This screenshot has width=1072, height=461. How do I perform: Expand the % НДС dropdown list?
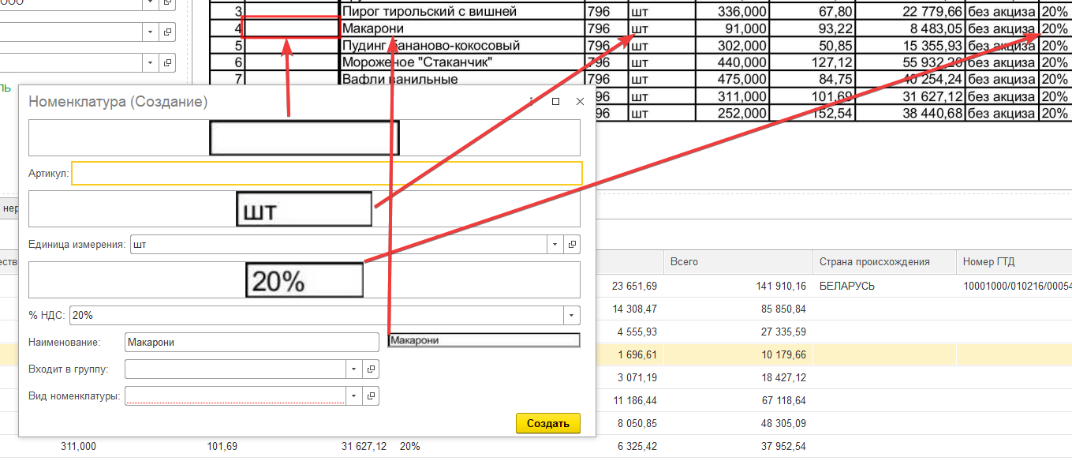(572, 315)
